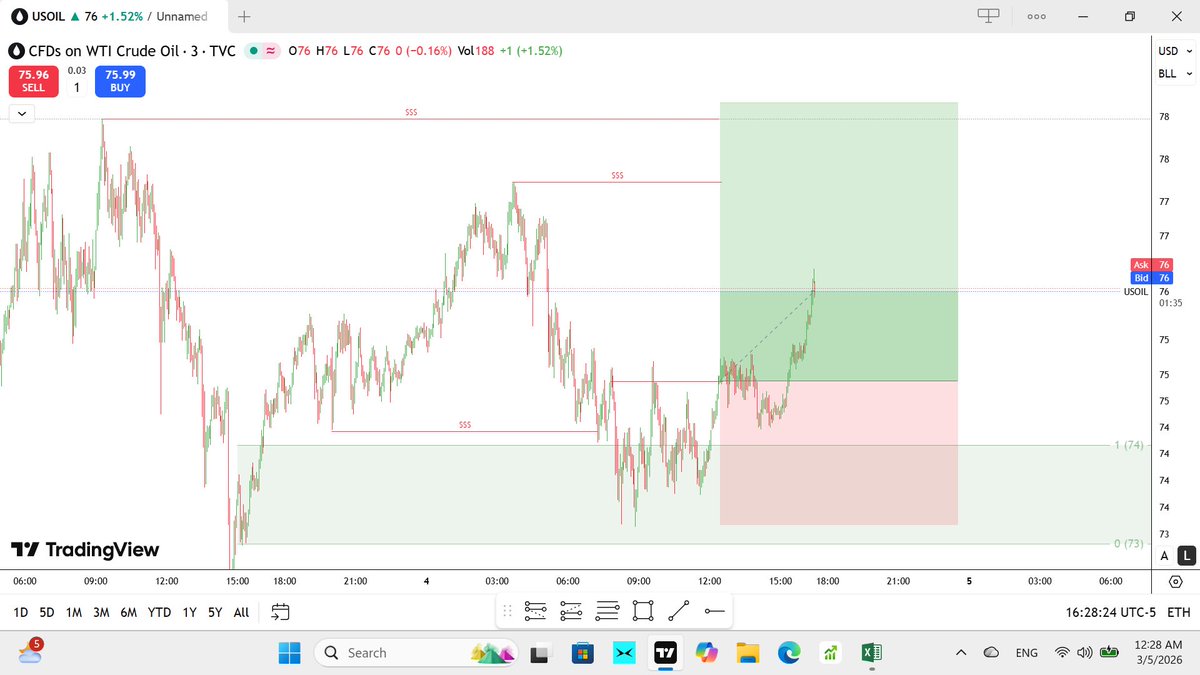Select the long position green profit zone

pyautogui.click(x=838, y=240)
